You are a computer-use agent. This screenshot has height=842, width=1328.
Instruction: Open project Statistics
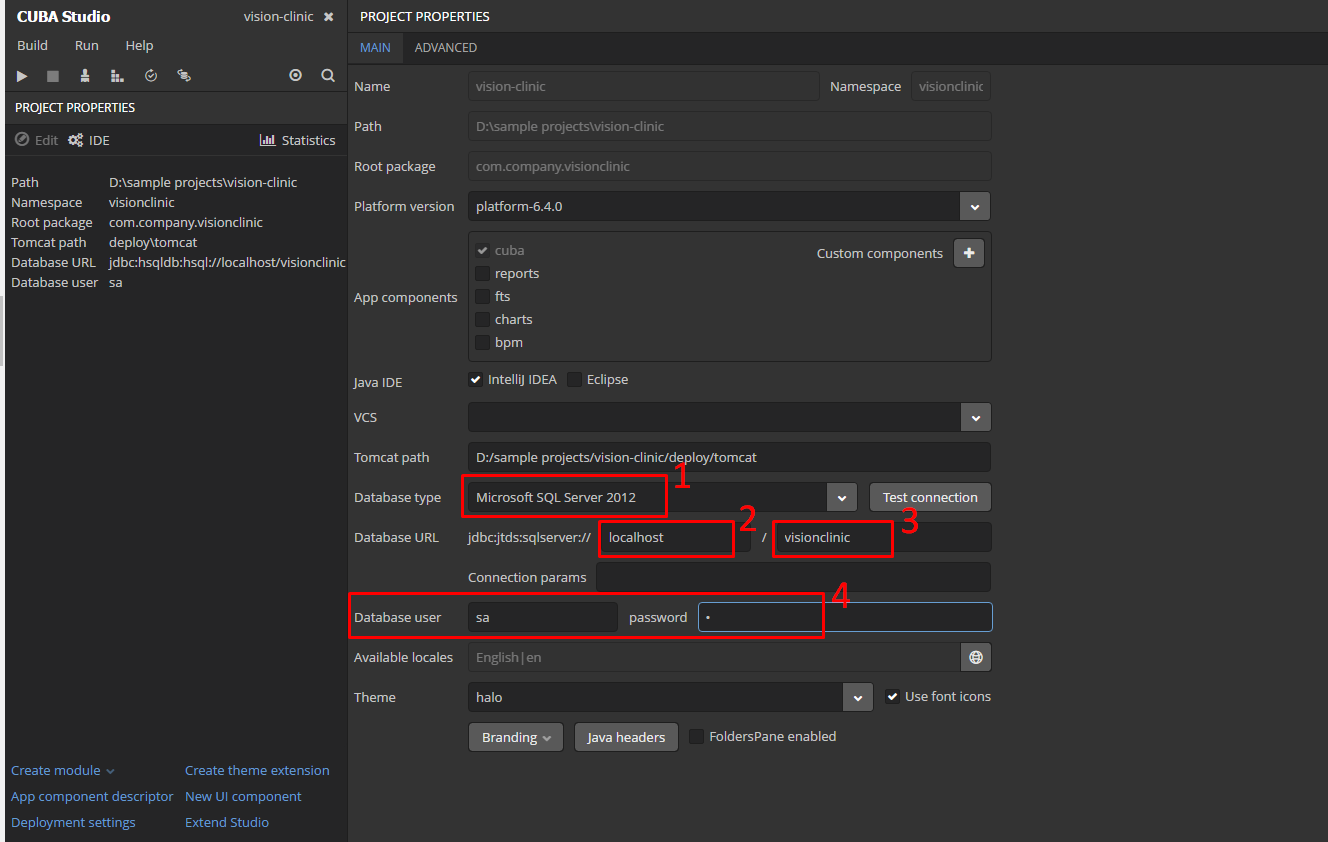298,140
